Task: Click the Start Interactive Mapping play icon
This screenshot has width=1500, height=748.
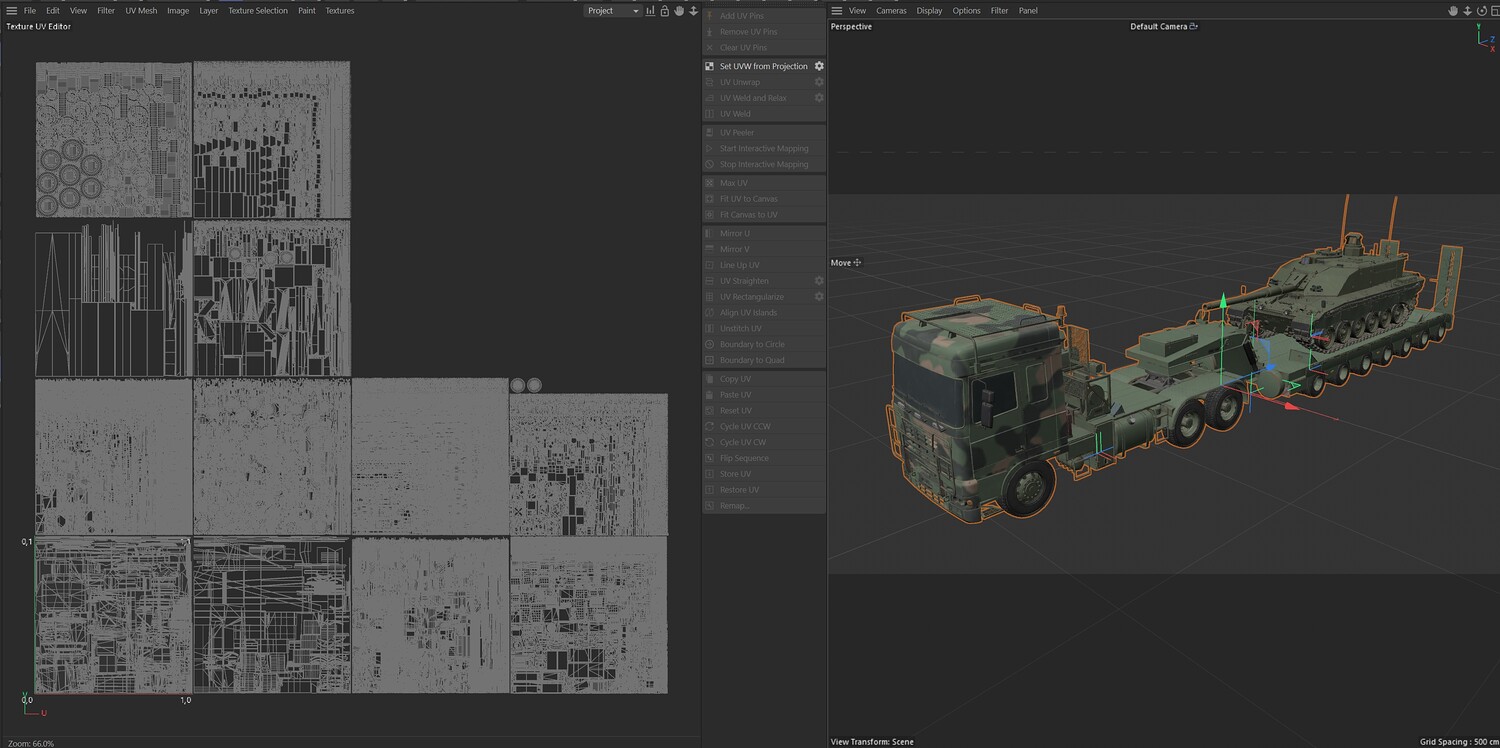Action: (x=710, y=149)
